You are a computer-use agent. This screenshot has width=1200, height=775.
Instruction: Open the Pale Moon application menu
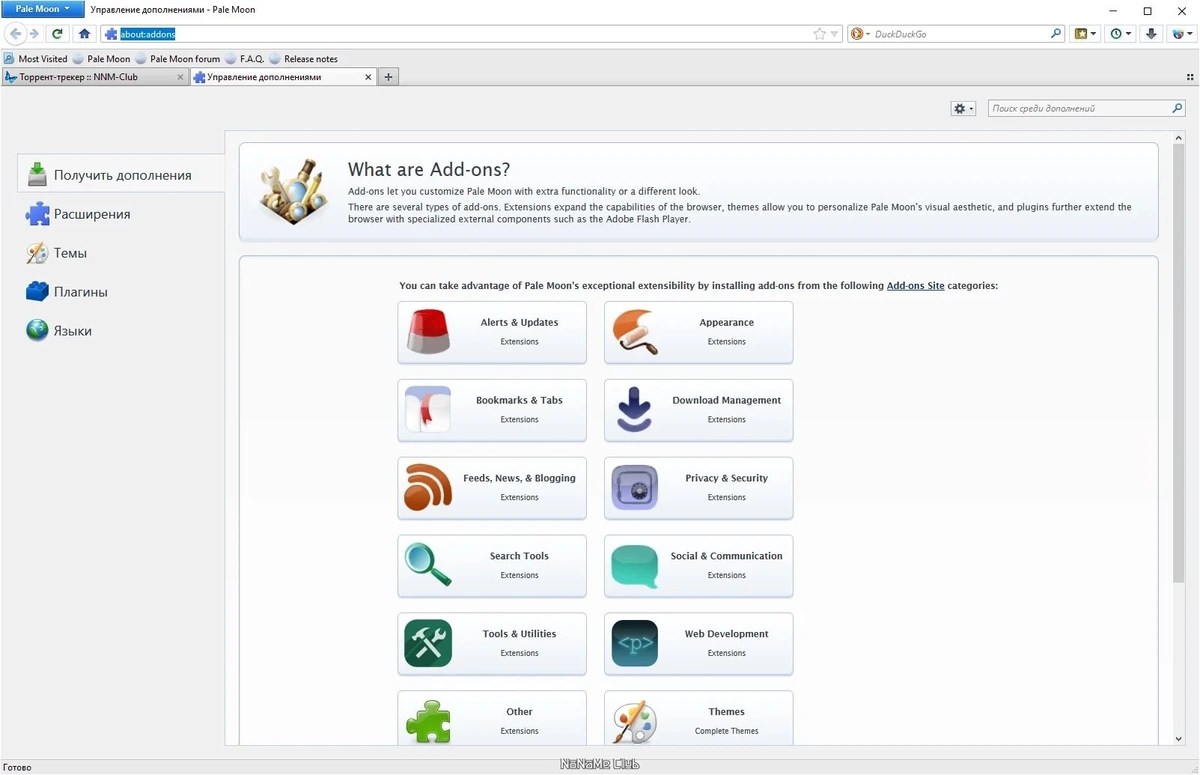click(x=42, y=9)
